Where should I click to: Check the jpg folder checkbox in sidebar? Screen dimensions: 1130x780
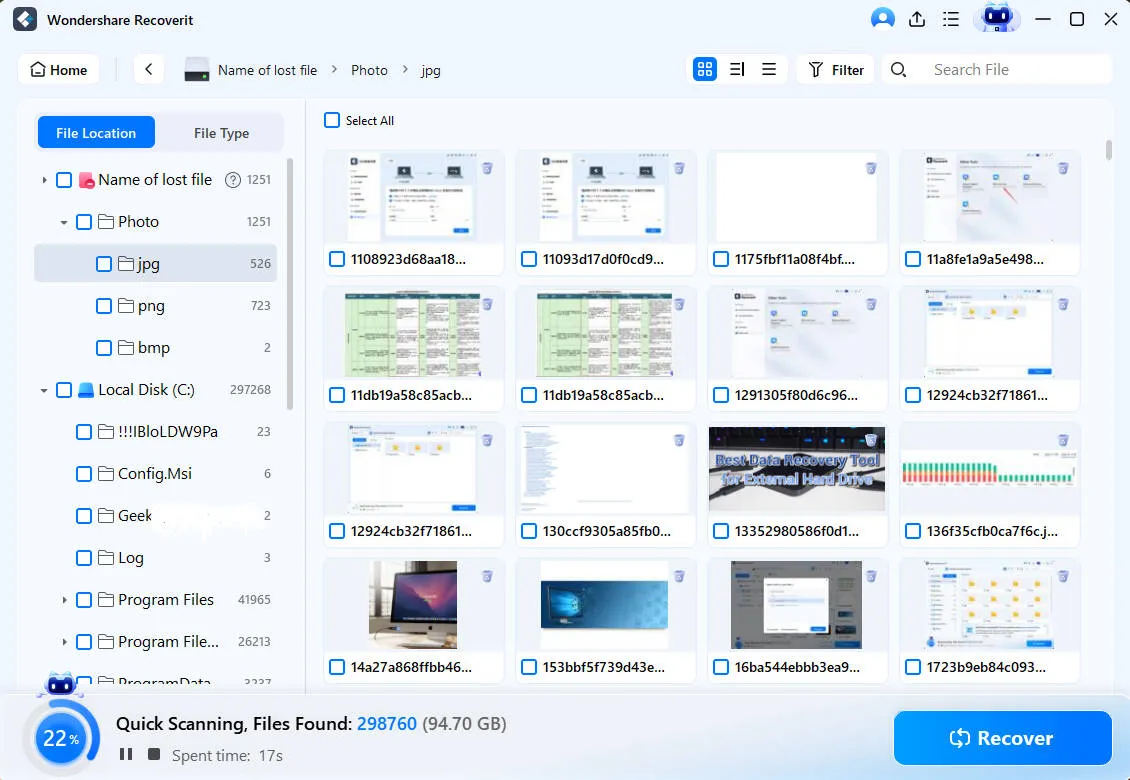[x=104, y=263]
